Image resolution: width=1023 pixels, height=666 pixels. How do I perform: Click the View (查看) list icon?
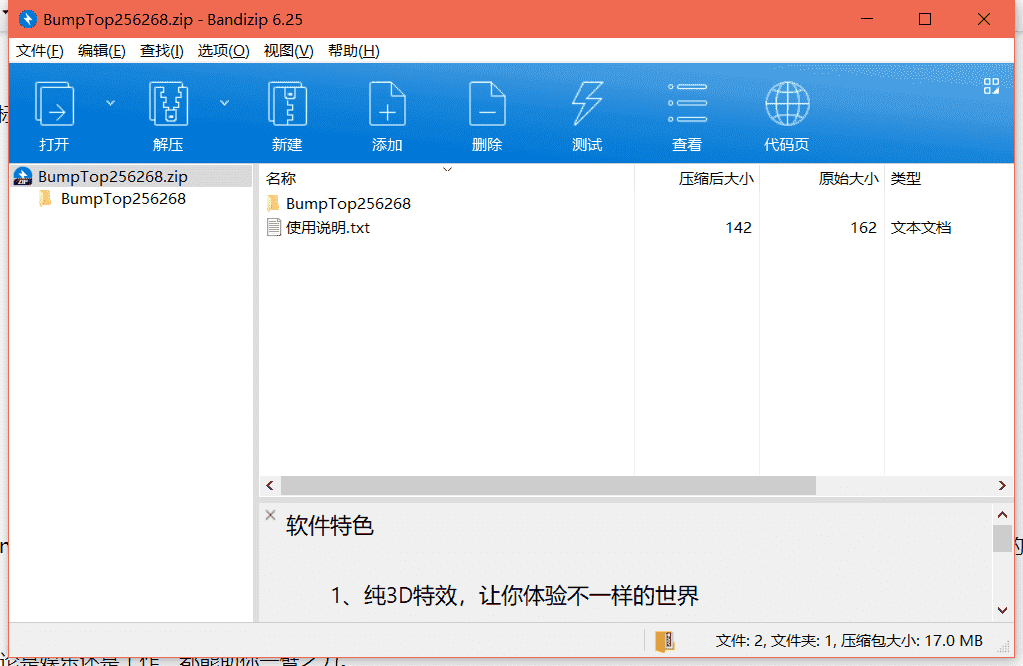[687, 103]
